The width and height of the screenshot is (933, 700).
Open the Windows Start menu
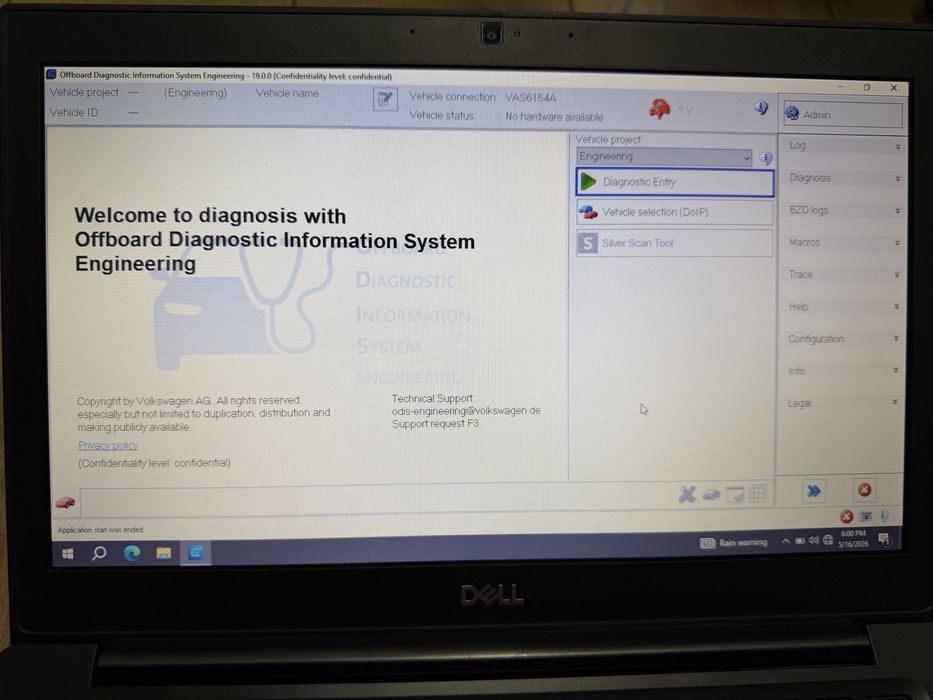(67, 554)
